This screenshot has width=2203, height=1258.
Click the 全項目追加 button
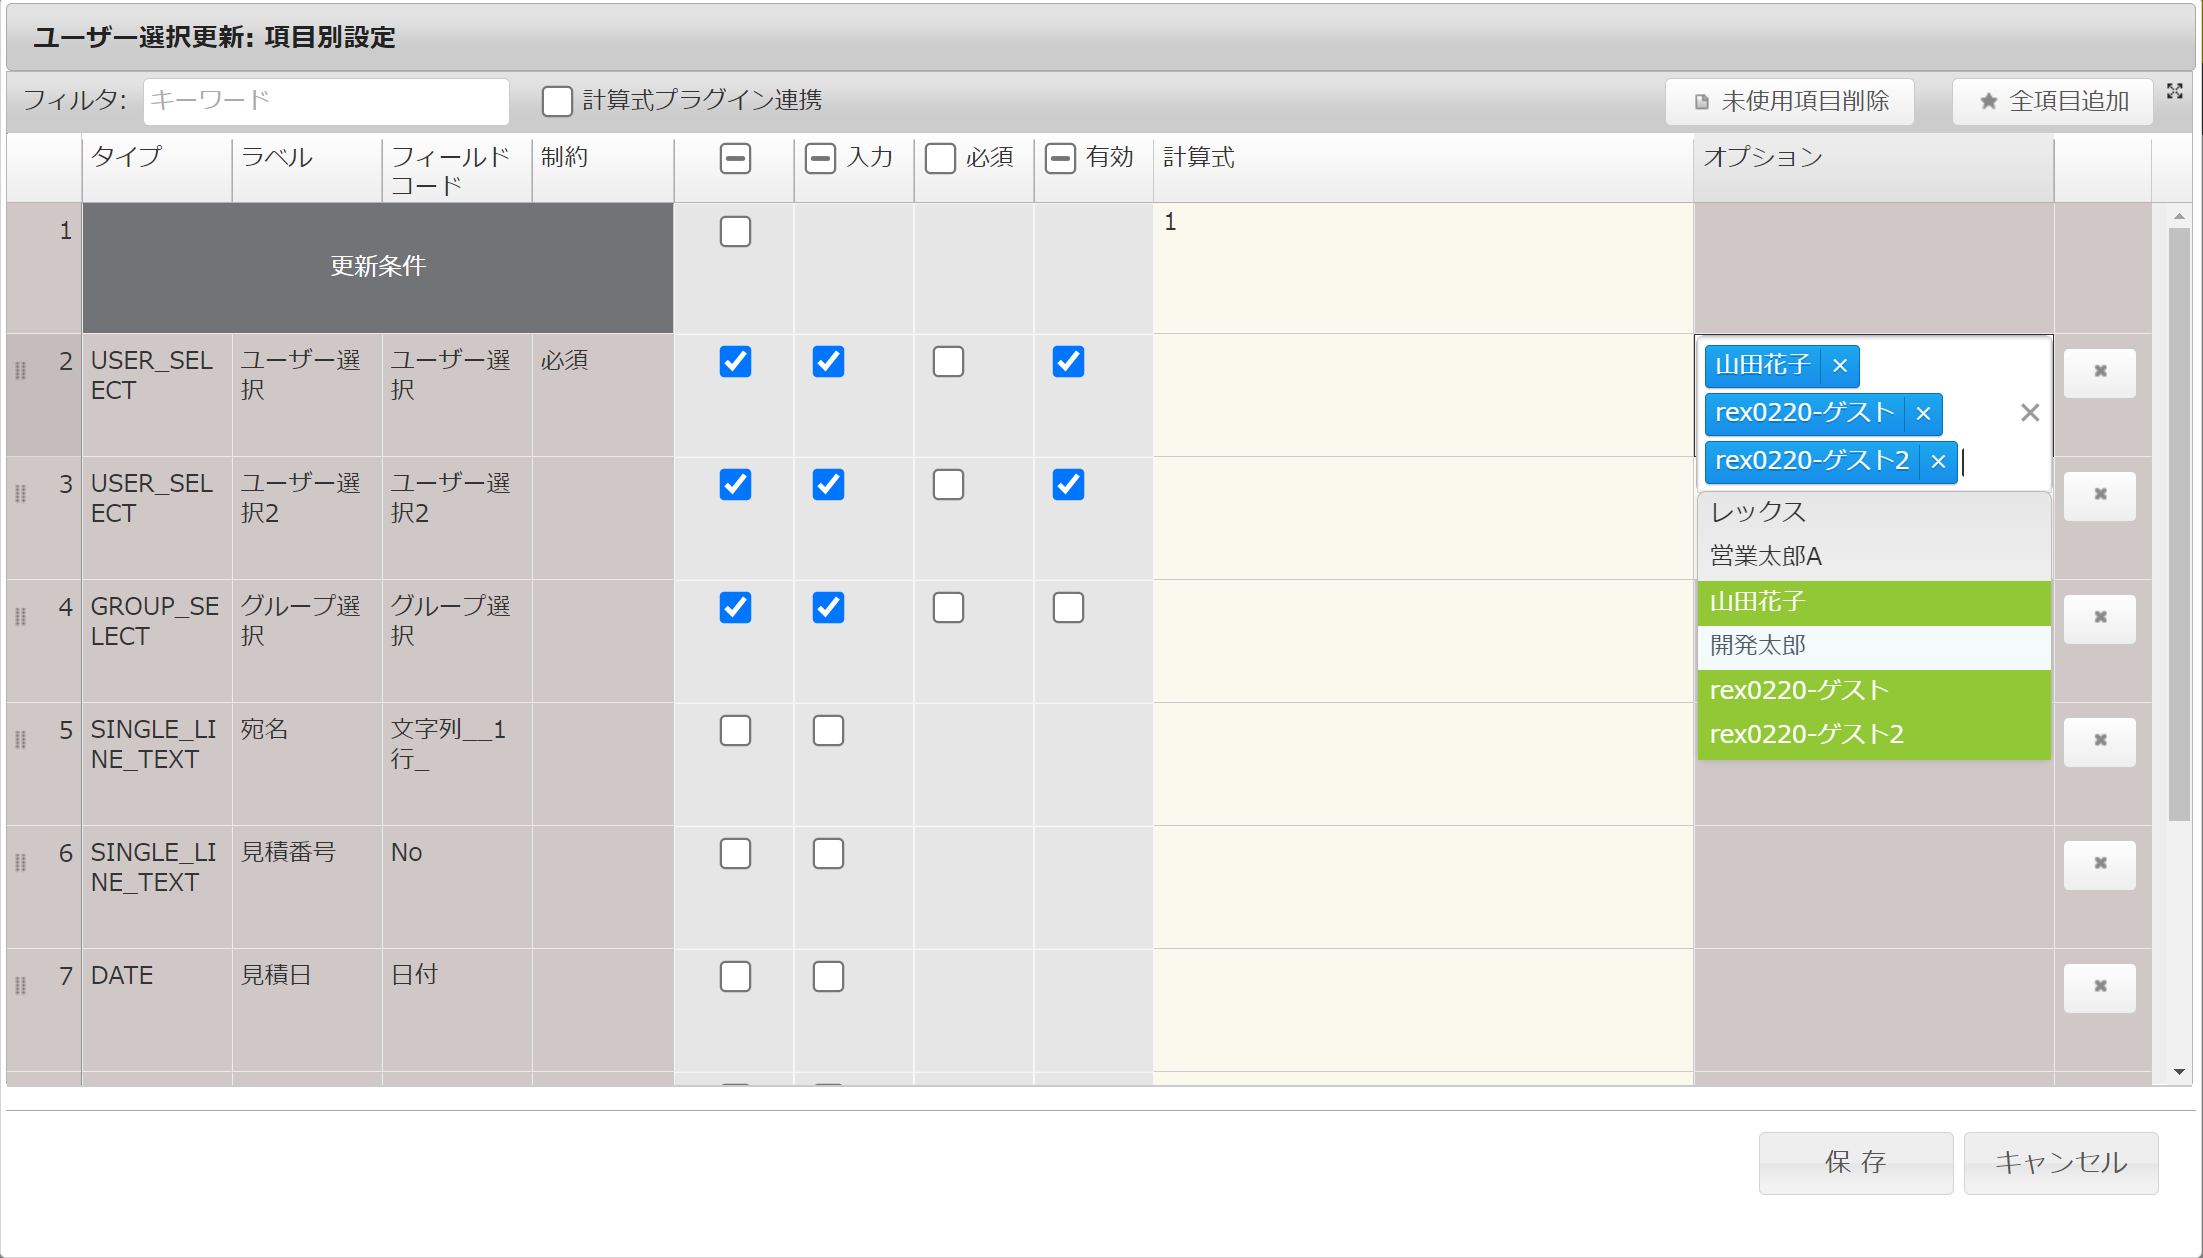coord(2052,101)
